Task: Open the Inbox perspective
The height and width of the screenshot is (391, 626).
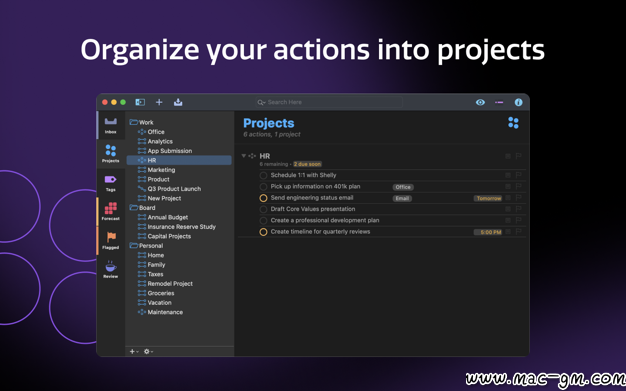Action: (111, 125)
